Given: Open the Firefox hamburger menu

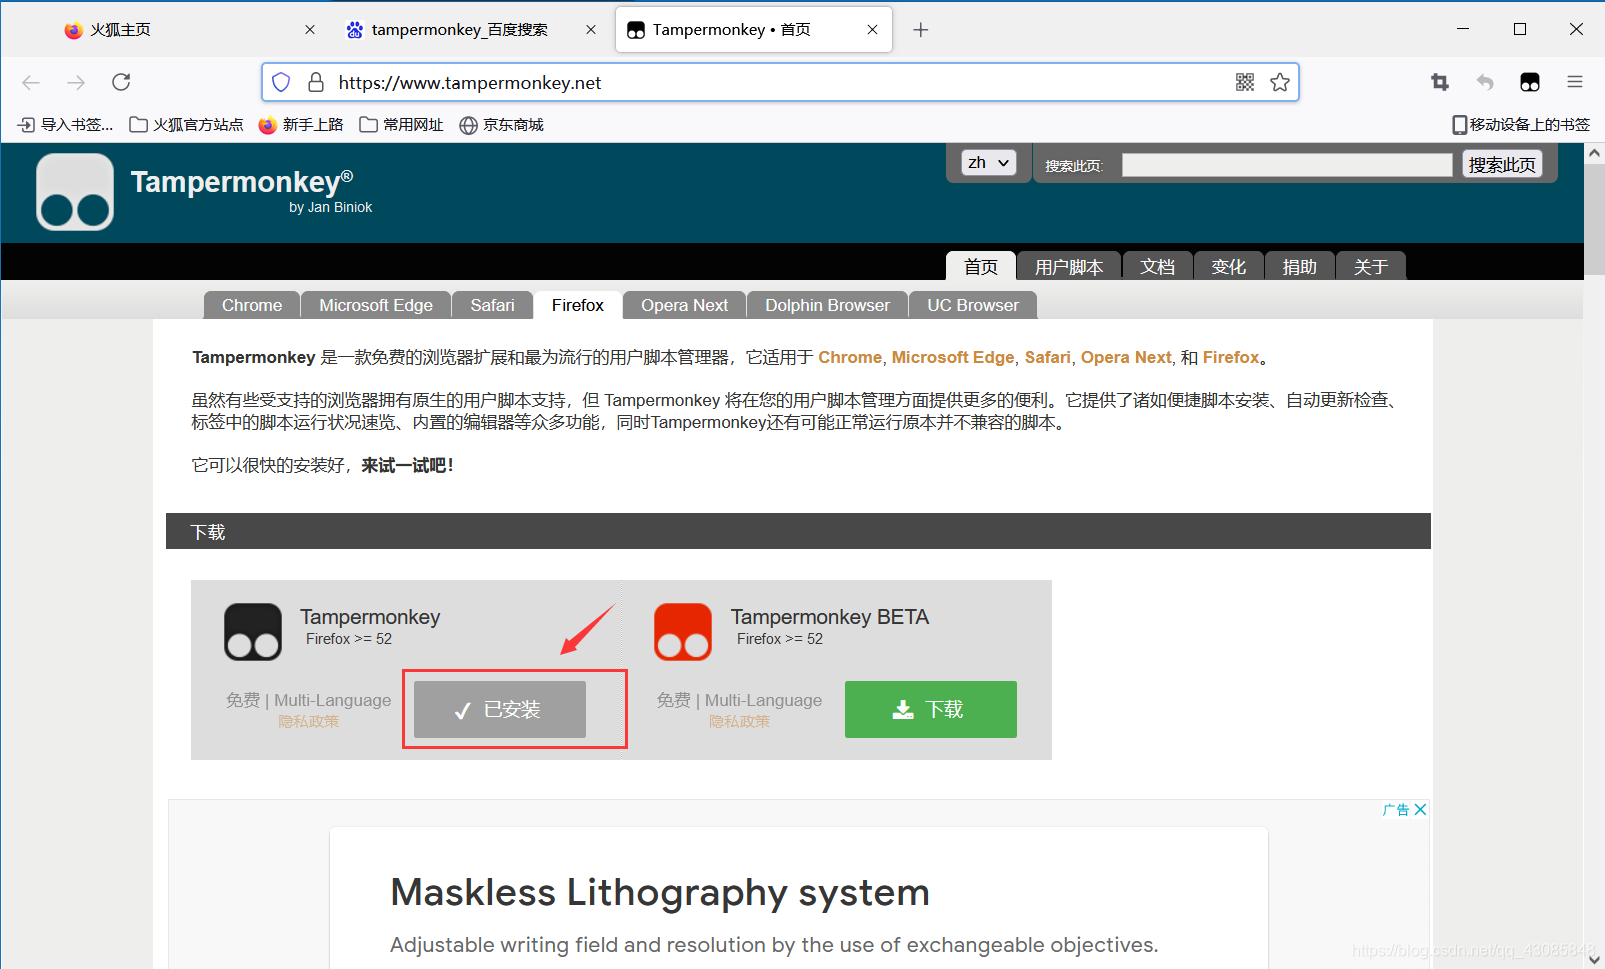Looking at the screenshot, I should [1575, 82].
